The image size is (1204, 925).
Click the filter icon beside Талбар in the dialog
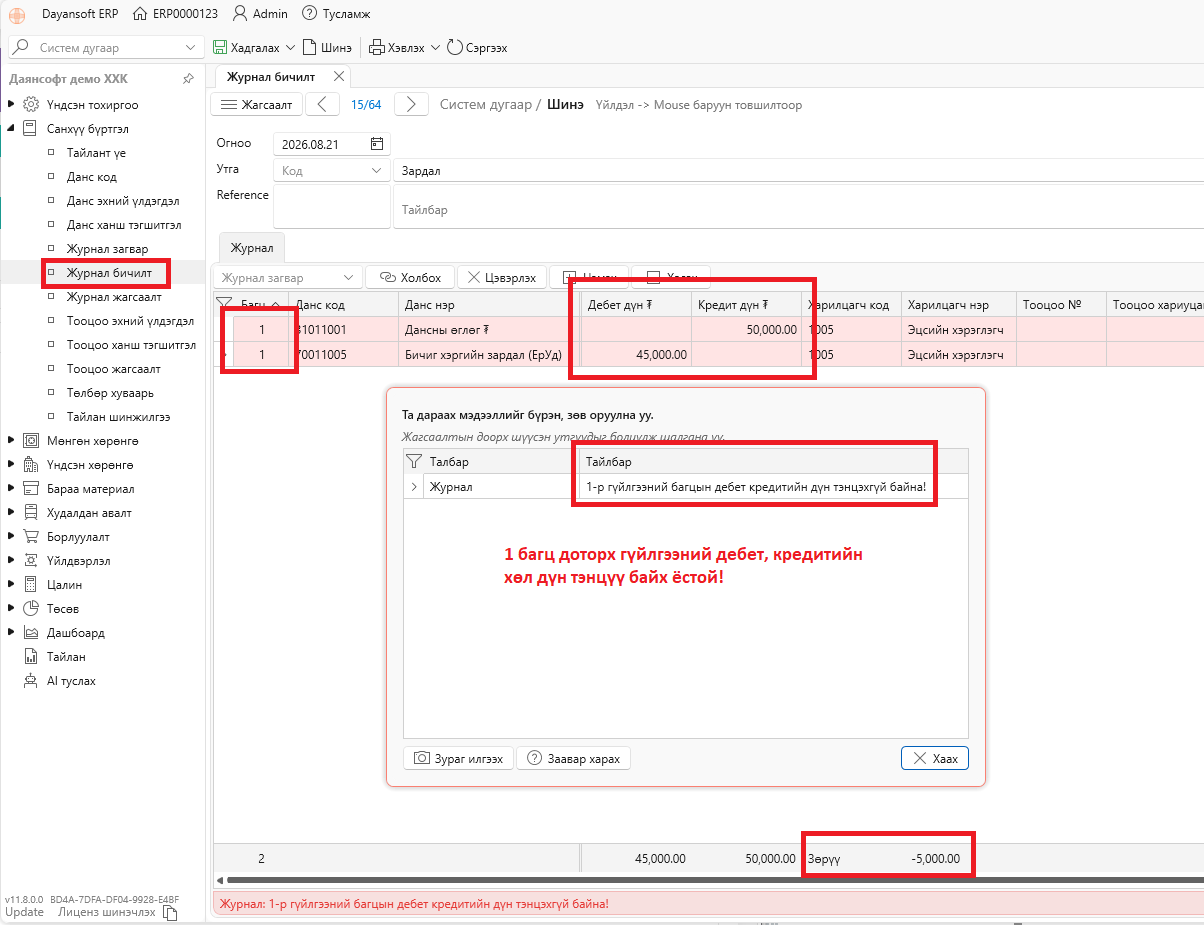click(413, 461)
